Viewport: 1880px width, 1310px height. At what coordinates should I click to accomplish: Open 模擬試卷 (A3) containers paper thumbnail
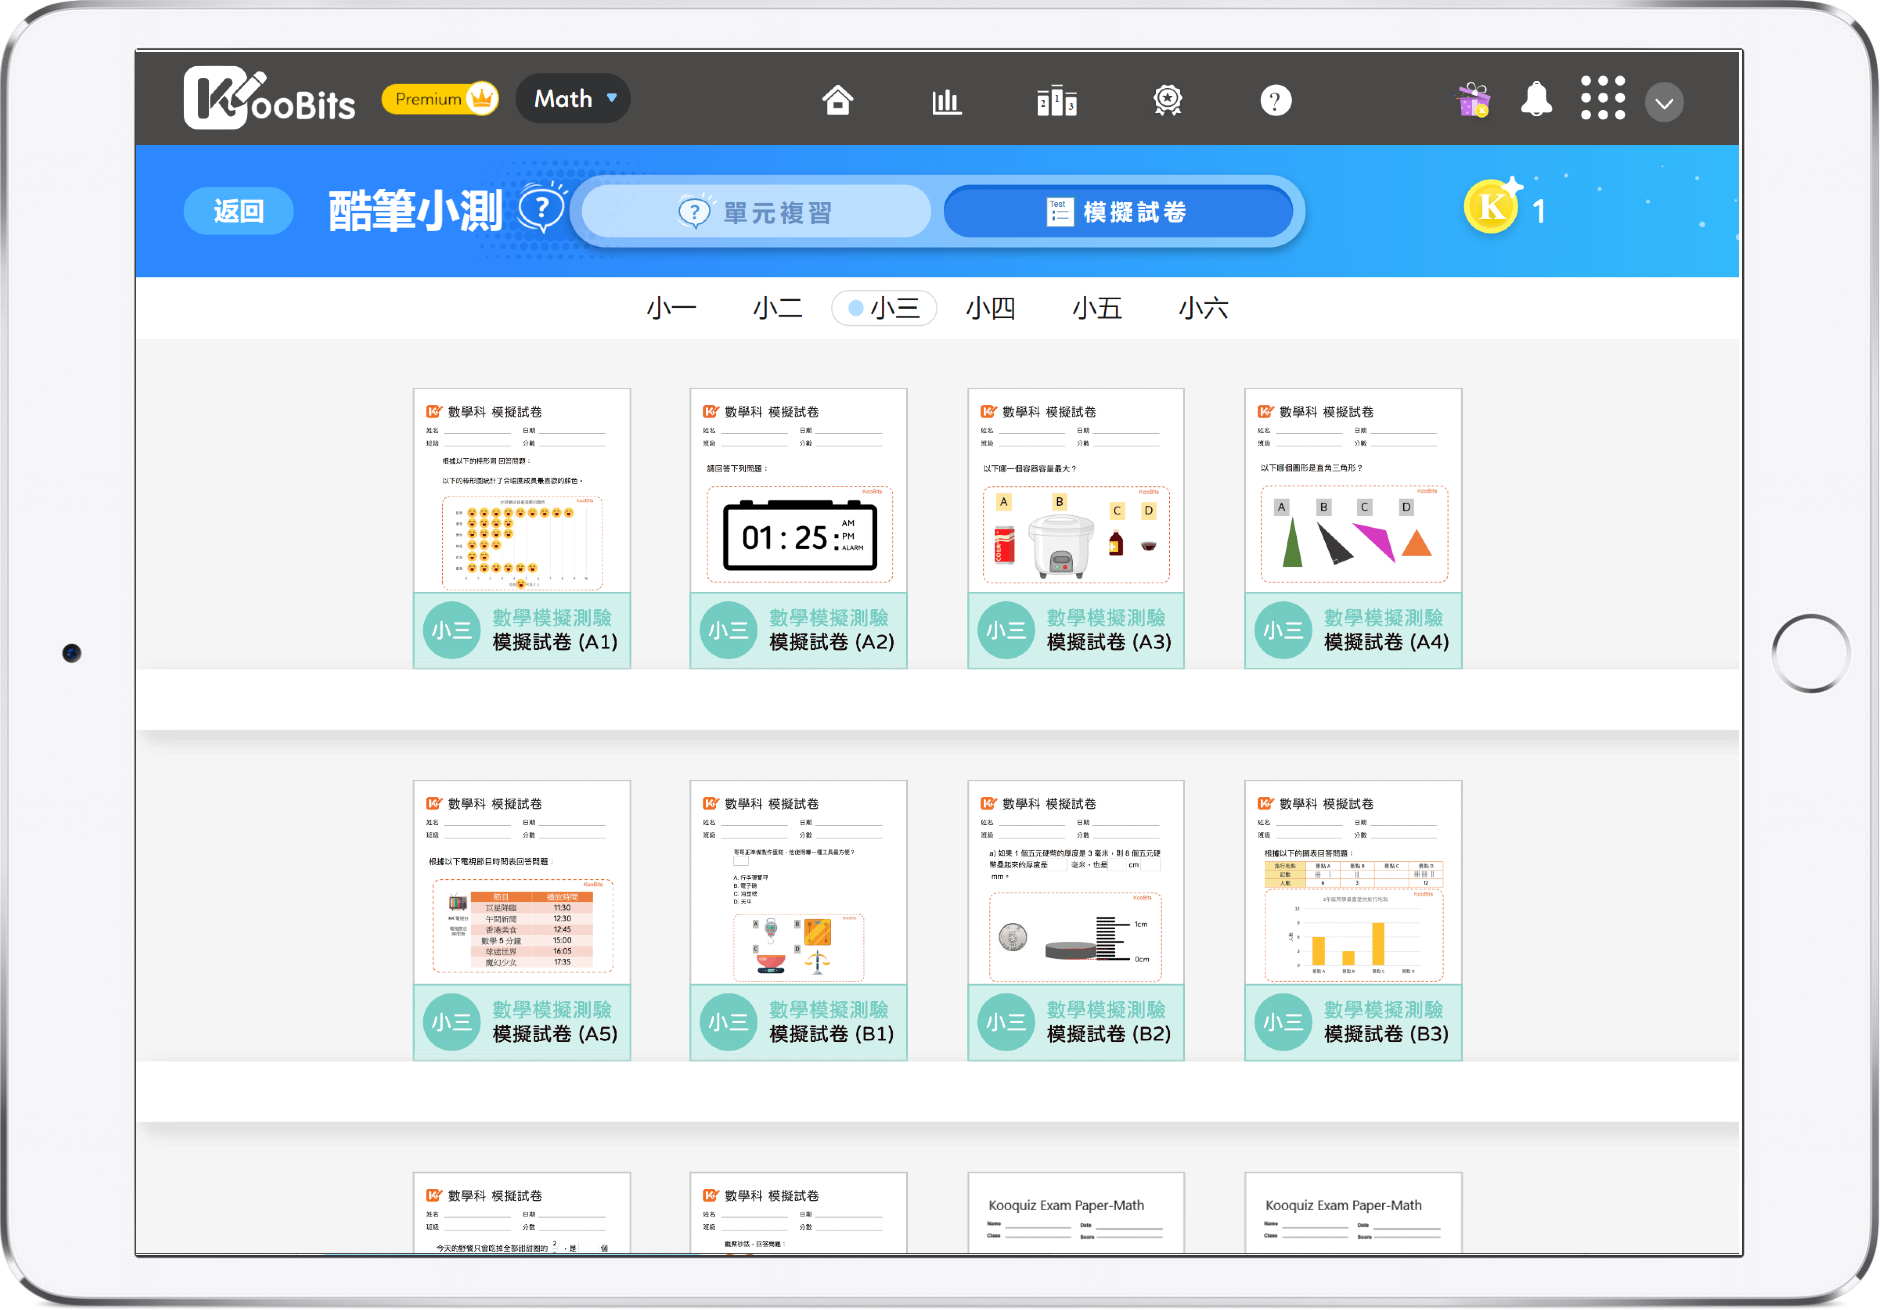click(1076, 491)
